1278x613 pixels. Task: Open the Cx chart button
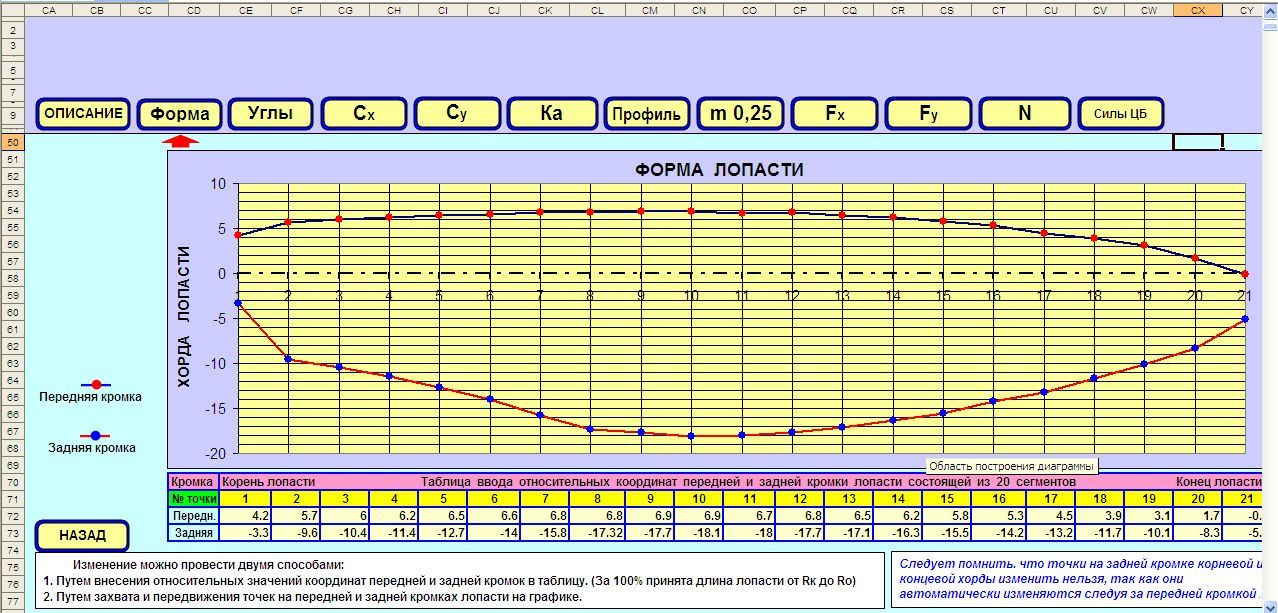coord(364,114)
